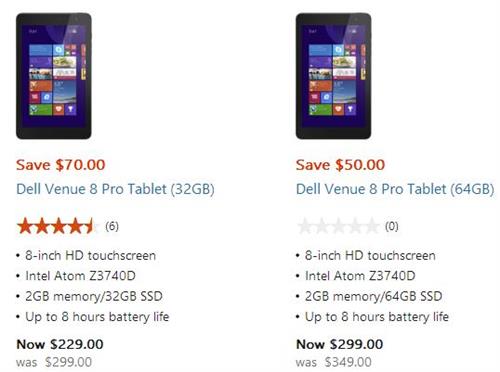The image size is (500, 372).
Task: Open the (6) reviews count
Action: click(112, 227)
